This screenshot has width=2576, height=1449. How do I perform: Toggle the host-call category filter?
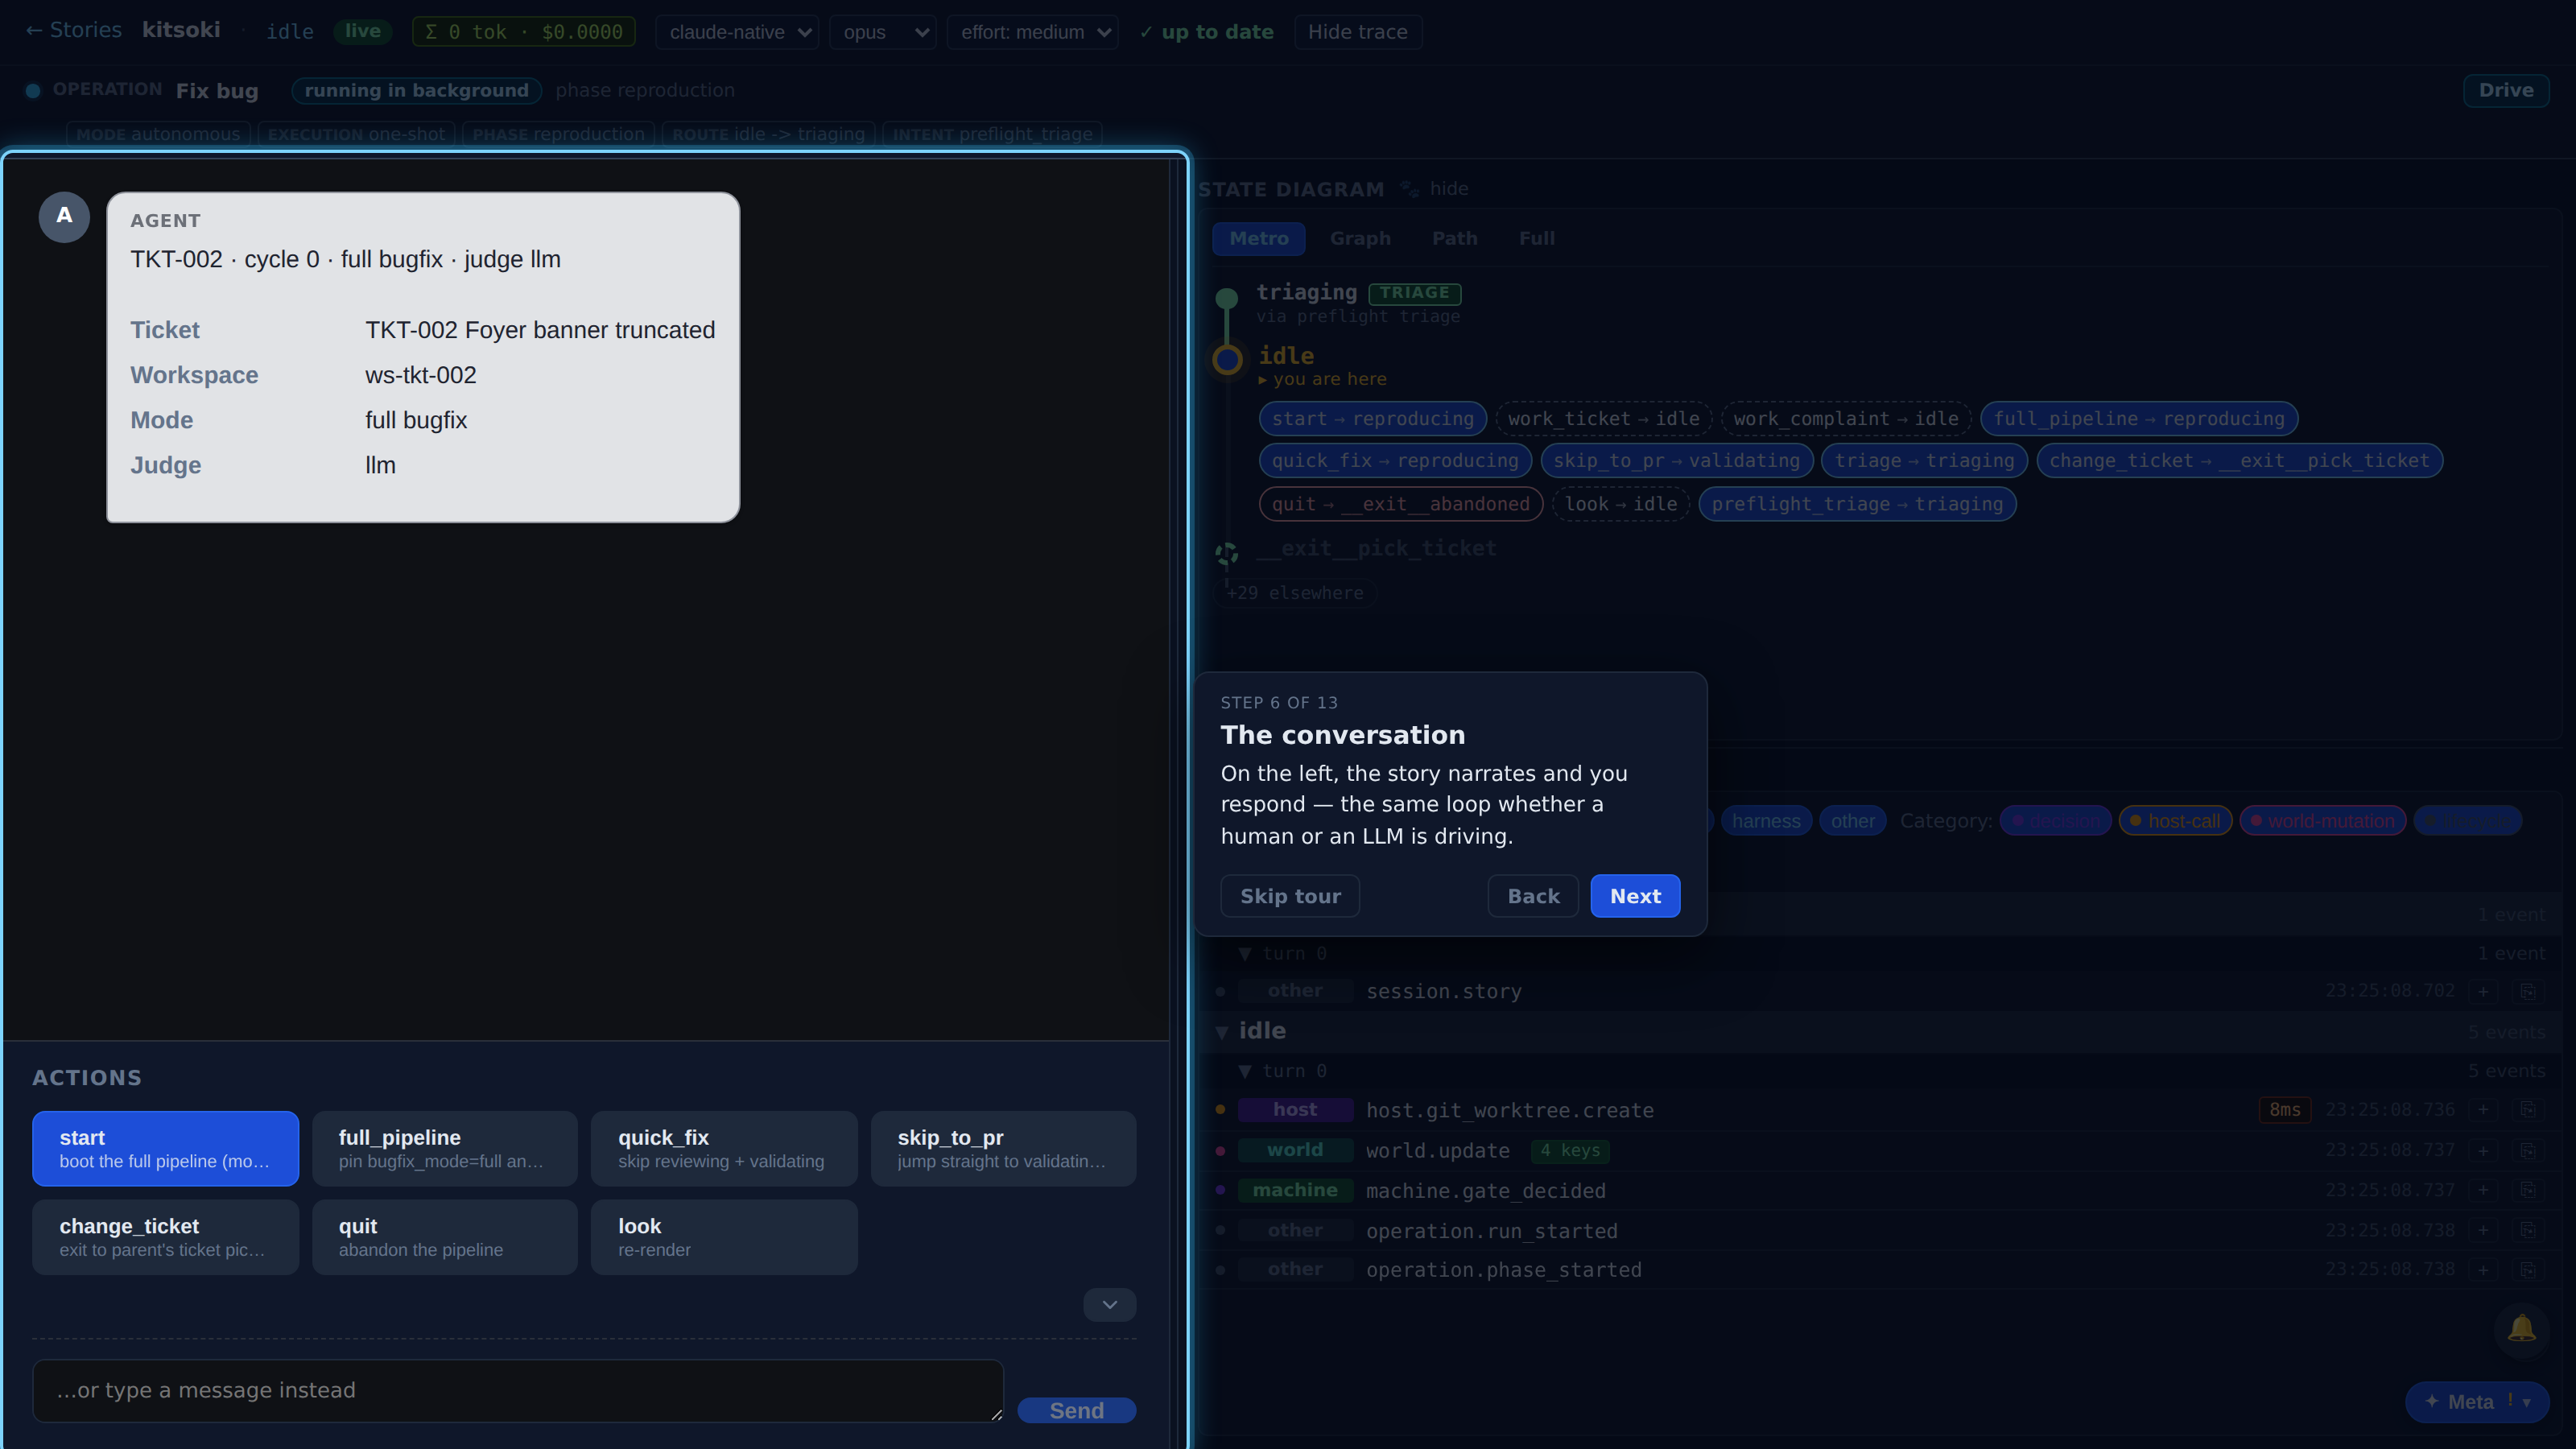click(x=2175, y=821)
